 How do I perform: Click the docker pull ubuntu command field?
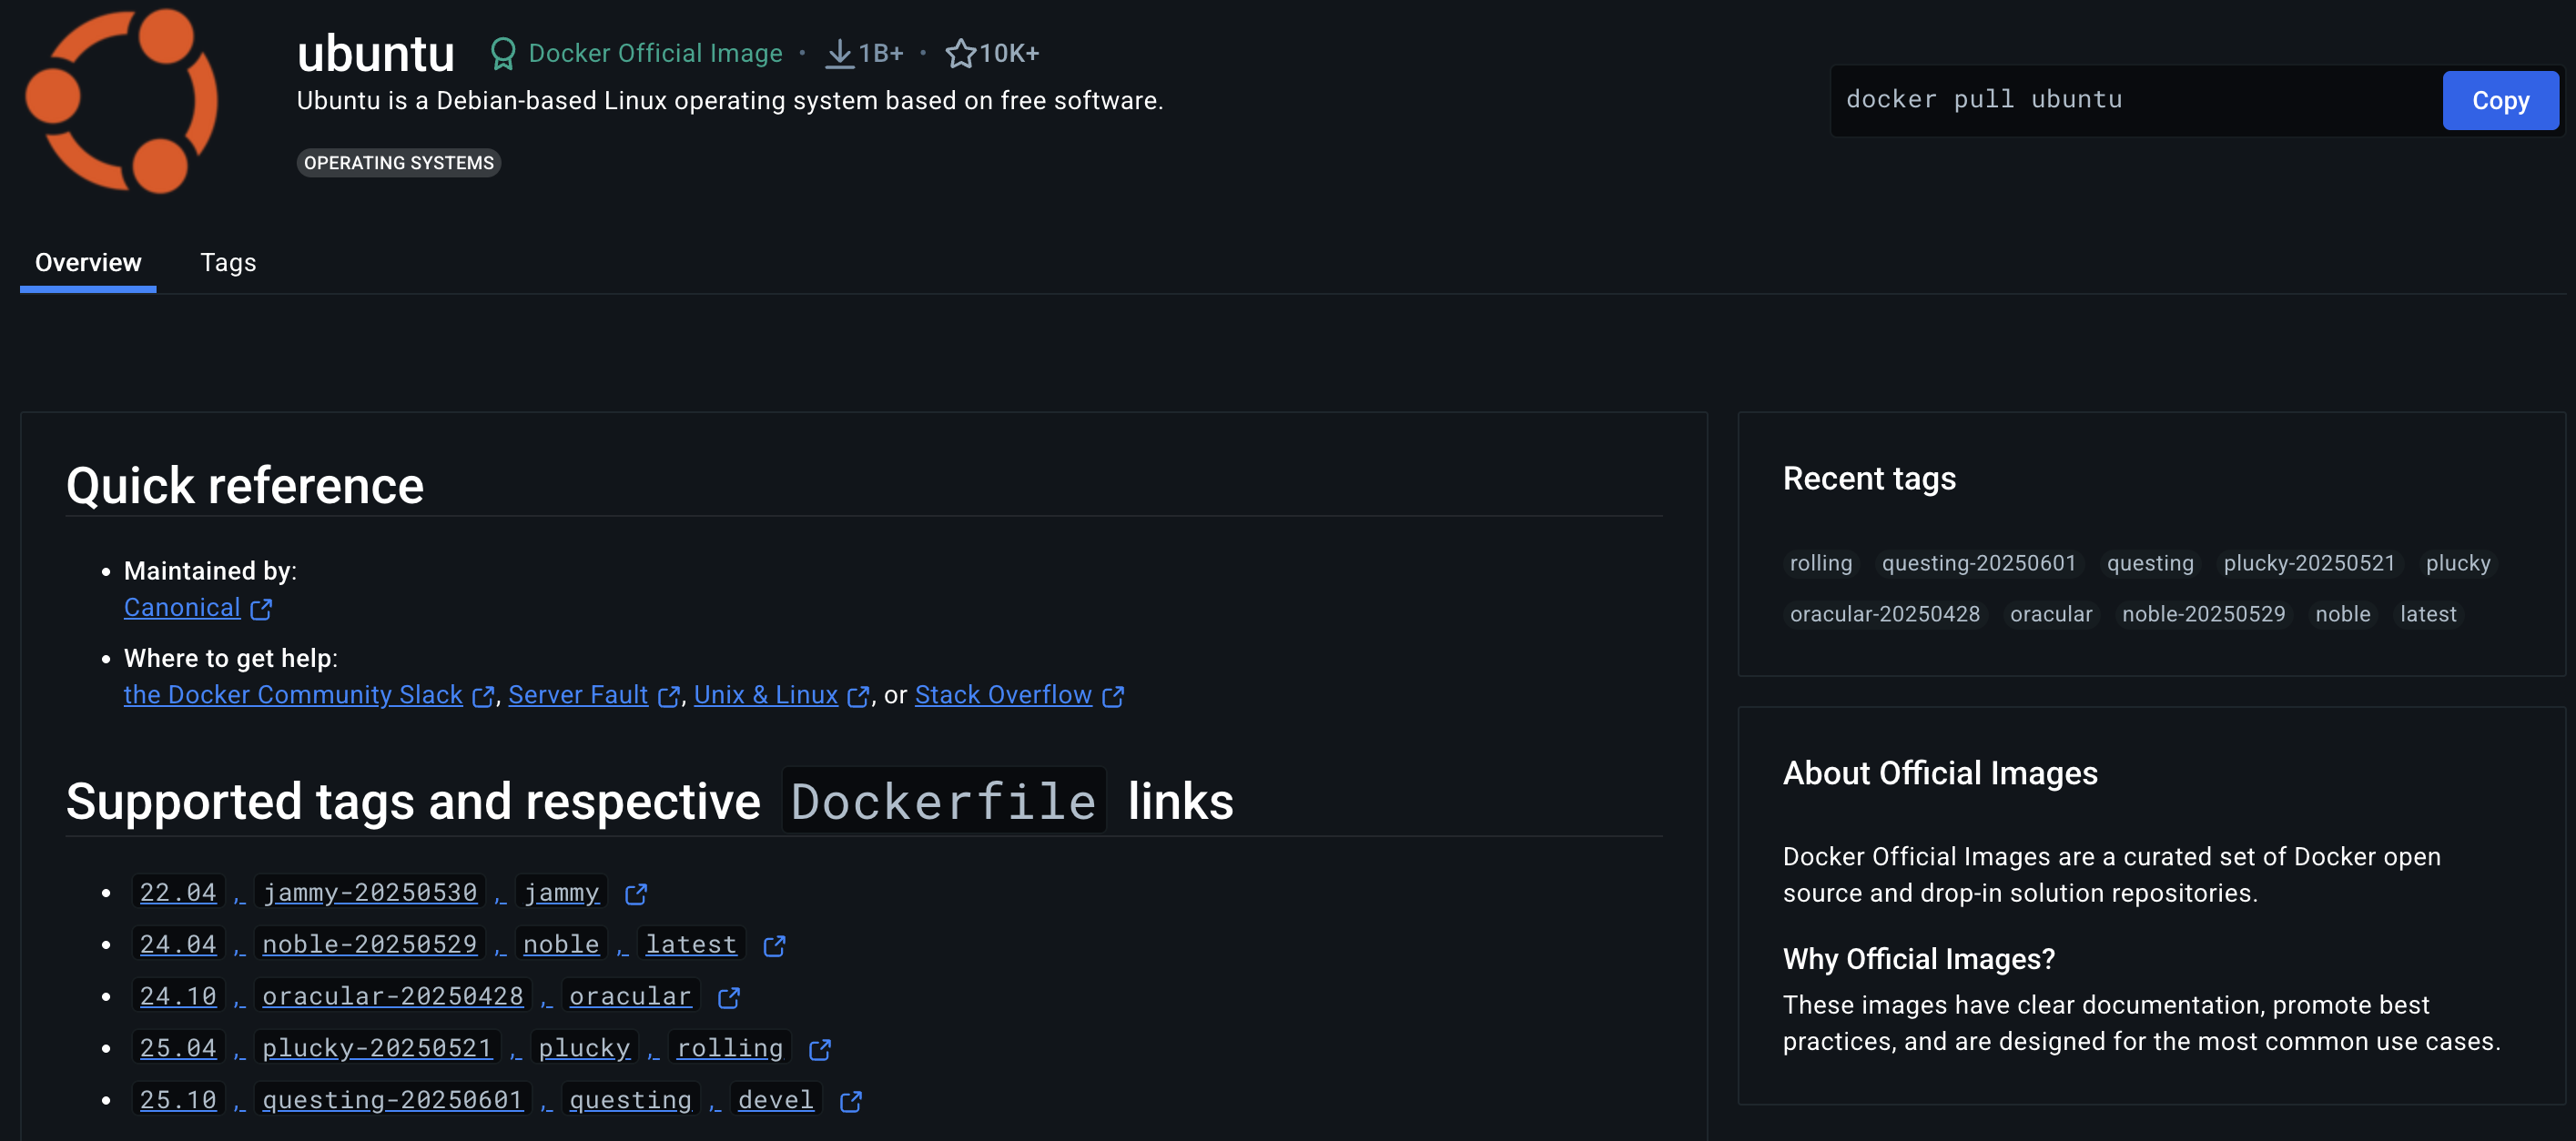(x=2130, y=100)
